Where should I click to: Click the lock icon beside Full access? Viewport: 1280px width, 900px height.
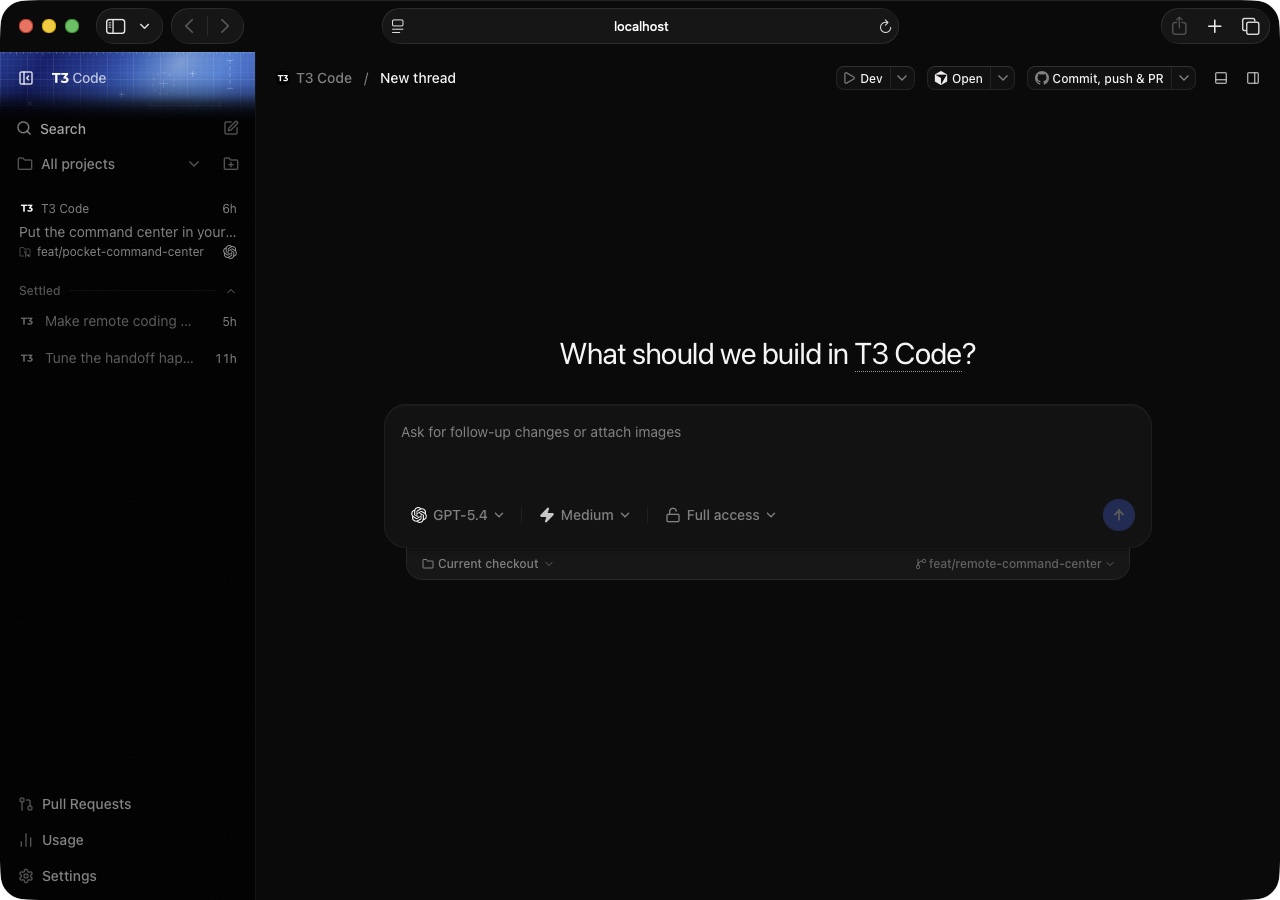coord(673,515)
